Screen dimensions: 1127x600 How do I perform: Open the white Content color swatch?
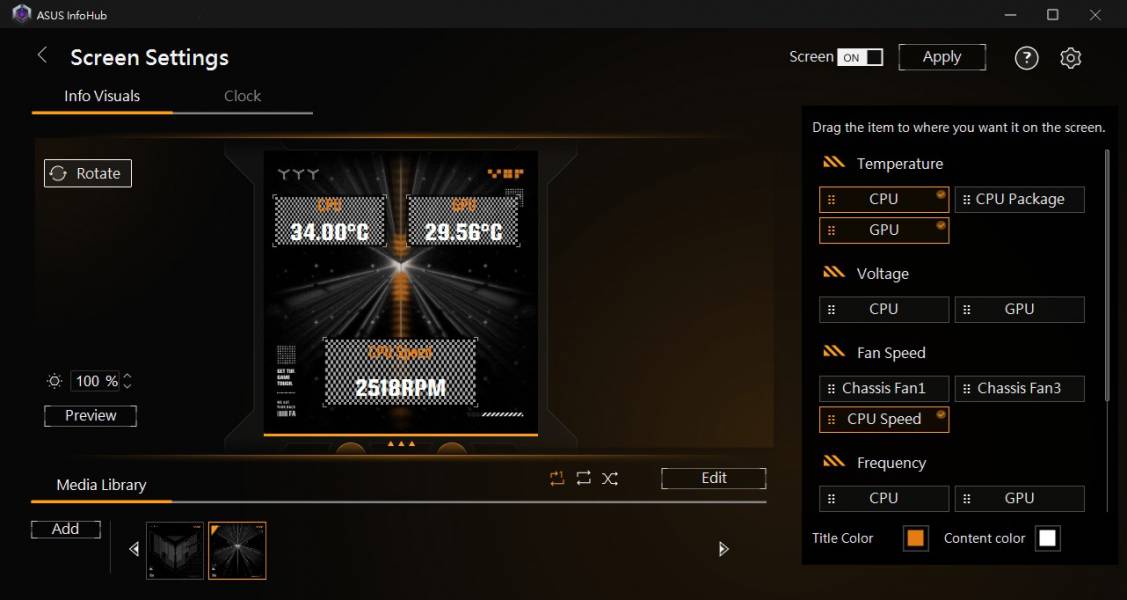point(1047,538)
